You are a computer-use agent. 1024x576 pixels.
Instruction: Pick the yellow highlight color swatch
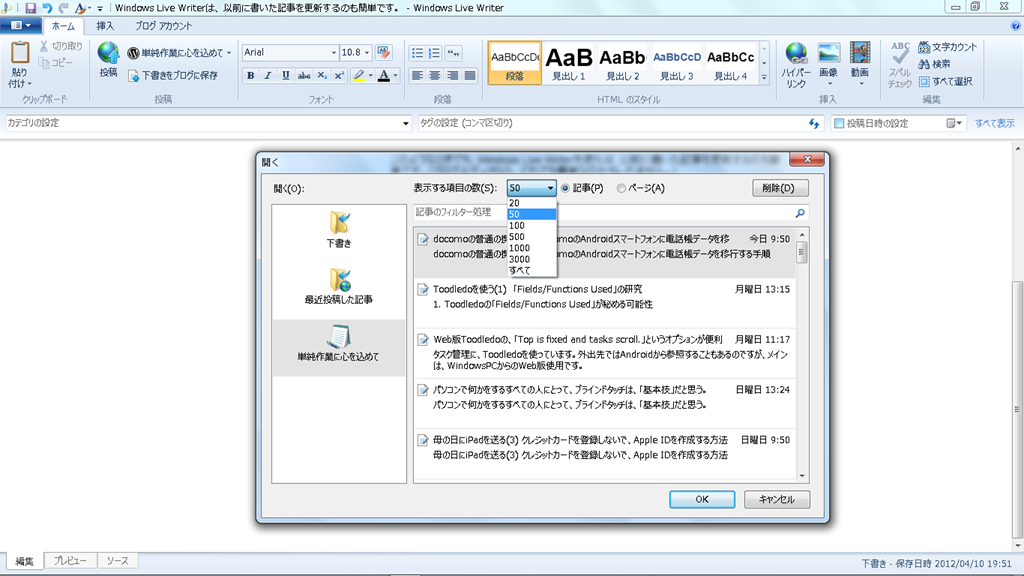click(359, 76)
